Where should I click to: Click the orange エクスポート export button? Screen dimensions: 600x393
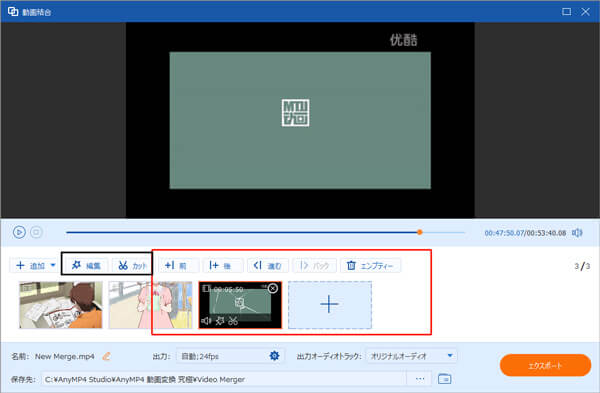(x=545, y=365)
